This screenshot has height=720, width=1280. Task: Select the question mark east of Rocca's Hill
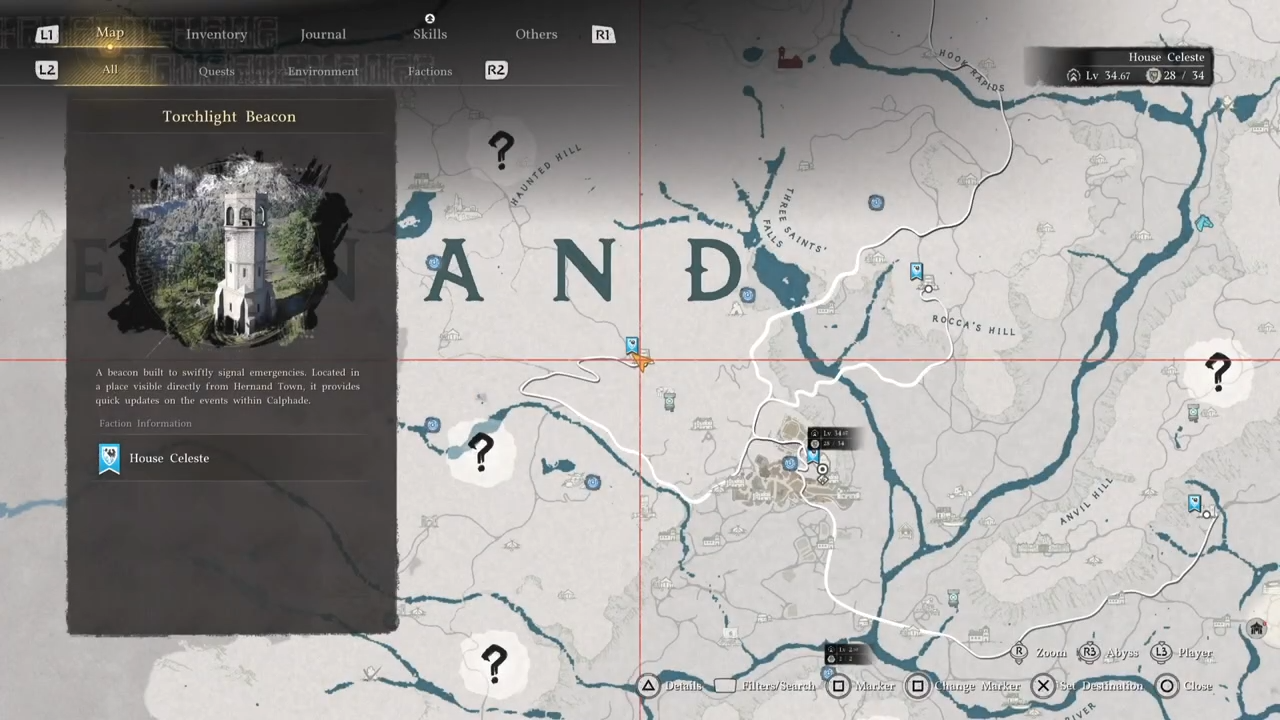pyautogui.click(x=1217, y=372)
